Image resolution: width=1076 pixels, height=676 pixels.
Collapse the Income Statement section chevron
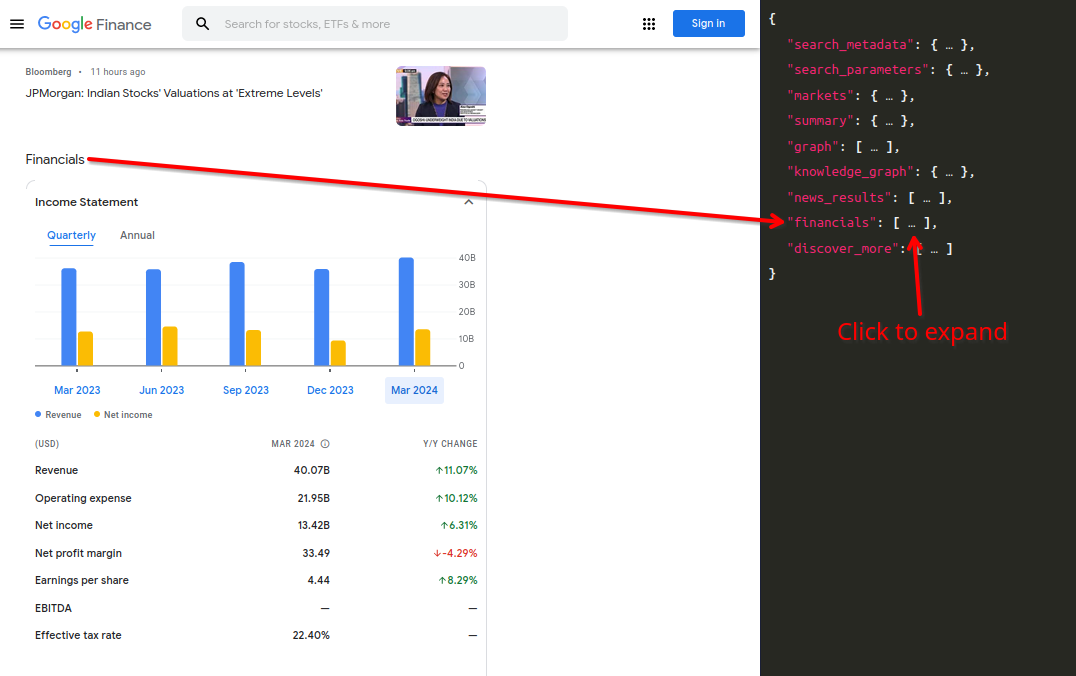pos(469,202)
